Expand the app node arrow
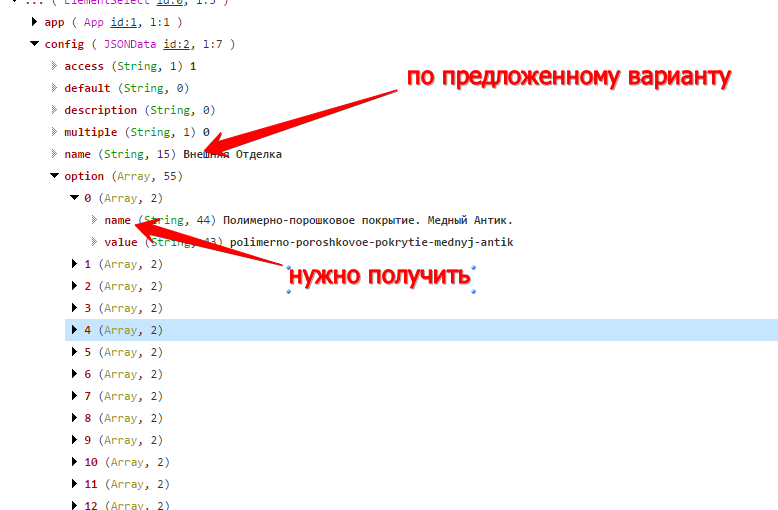 (34, 21)
